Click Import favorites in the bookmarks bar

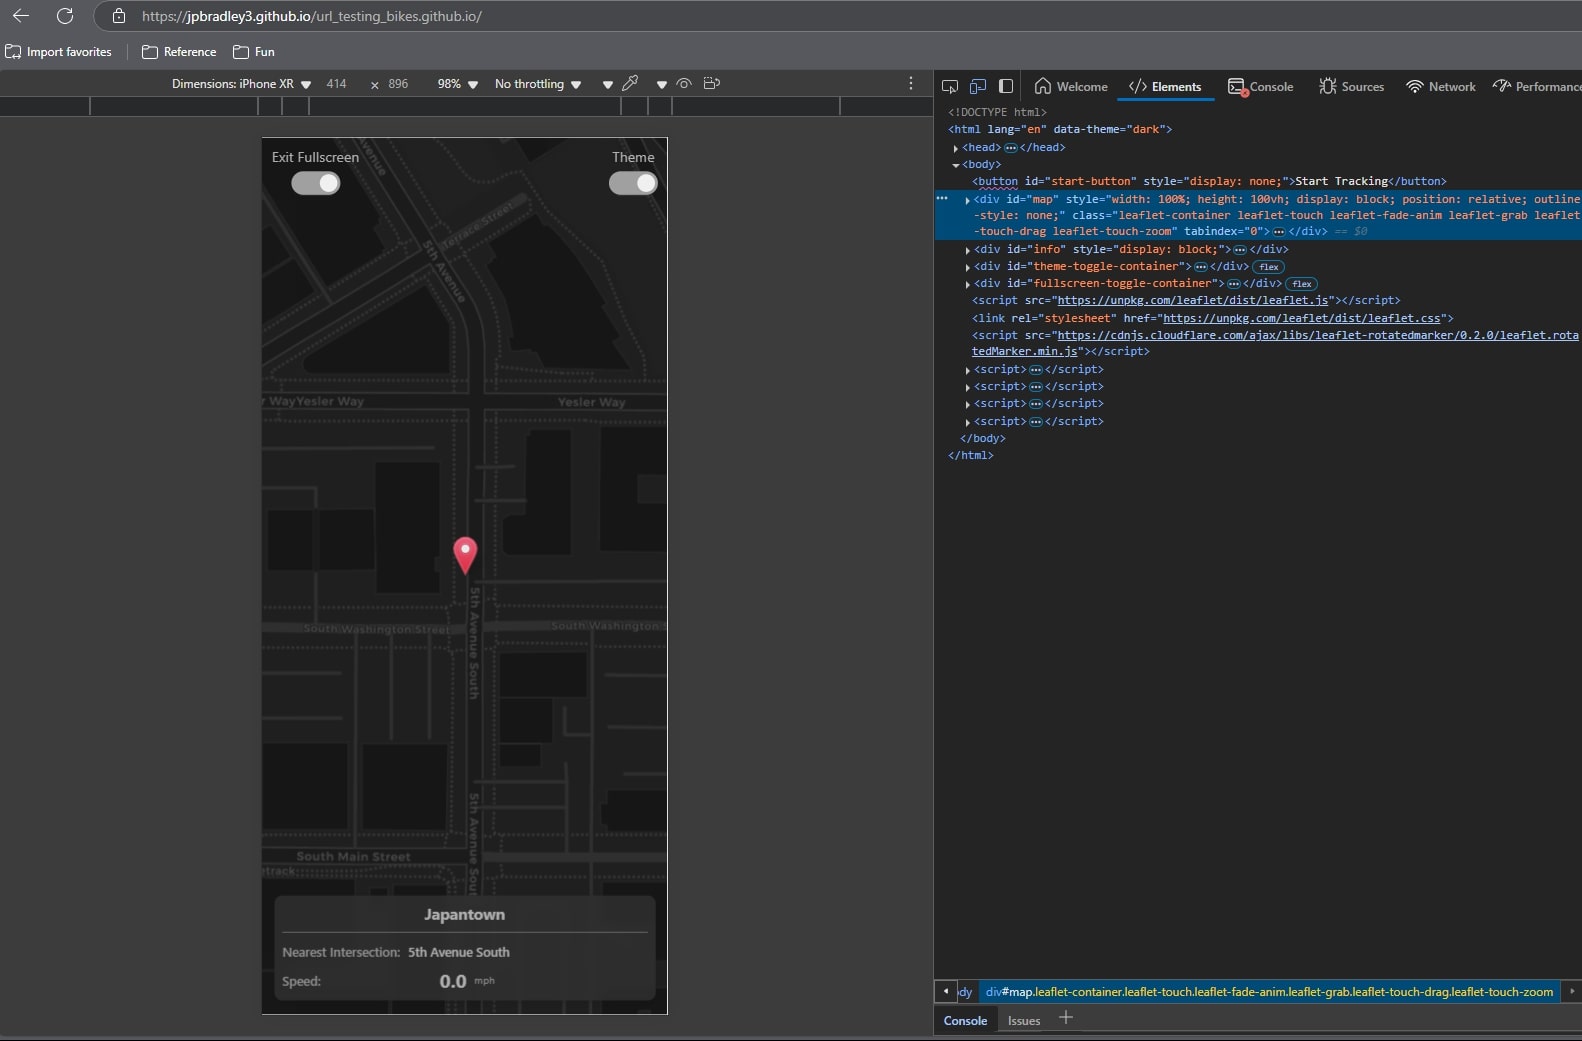(x=59, y=52)
